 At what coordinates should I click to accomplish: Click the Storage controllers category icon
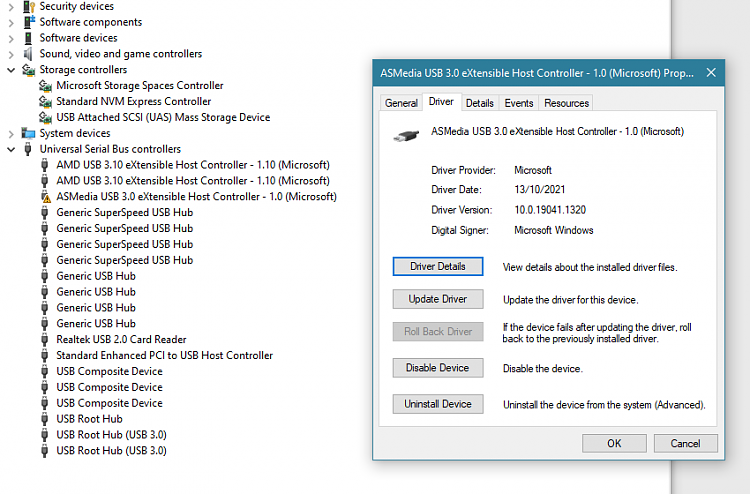[29, 70]
